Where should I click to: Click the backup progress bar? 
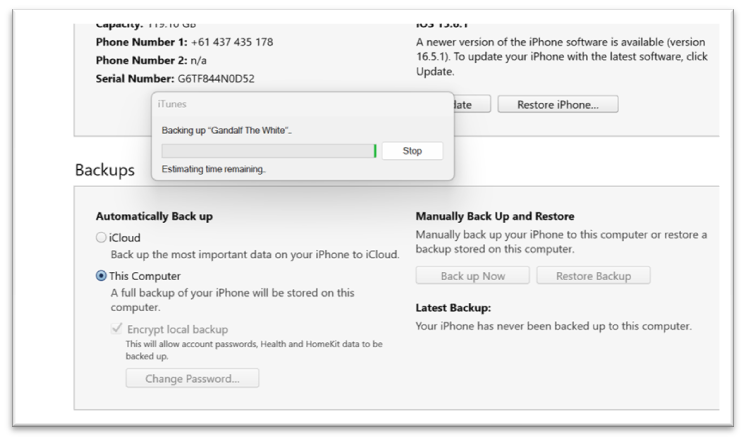click(x=269, y=151)
